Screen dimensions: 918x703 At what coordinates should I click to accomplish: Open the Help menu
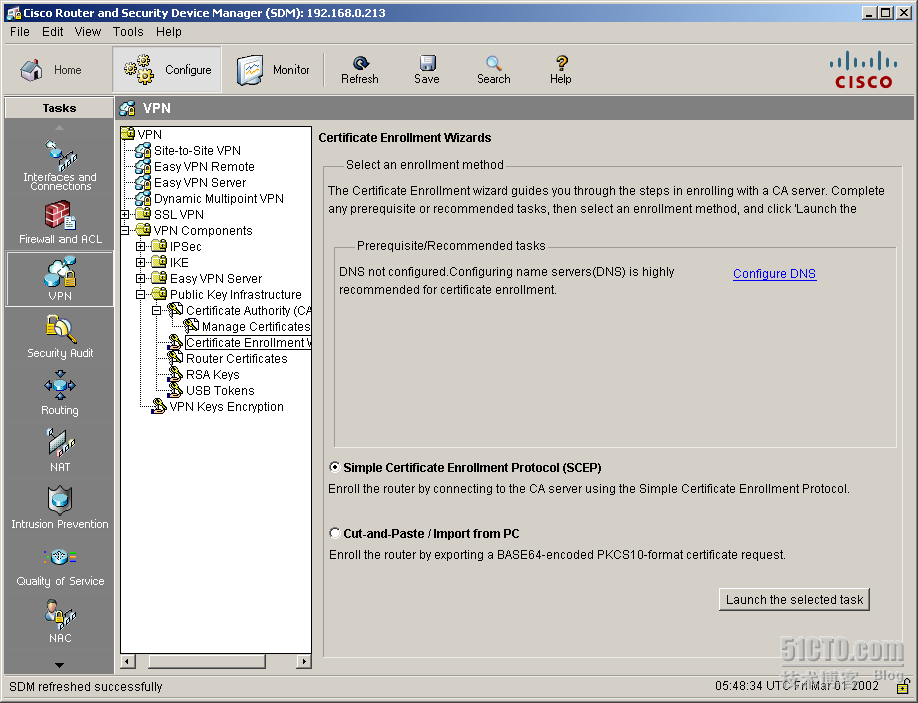[x=169, y=32]
